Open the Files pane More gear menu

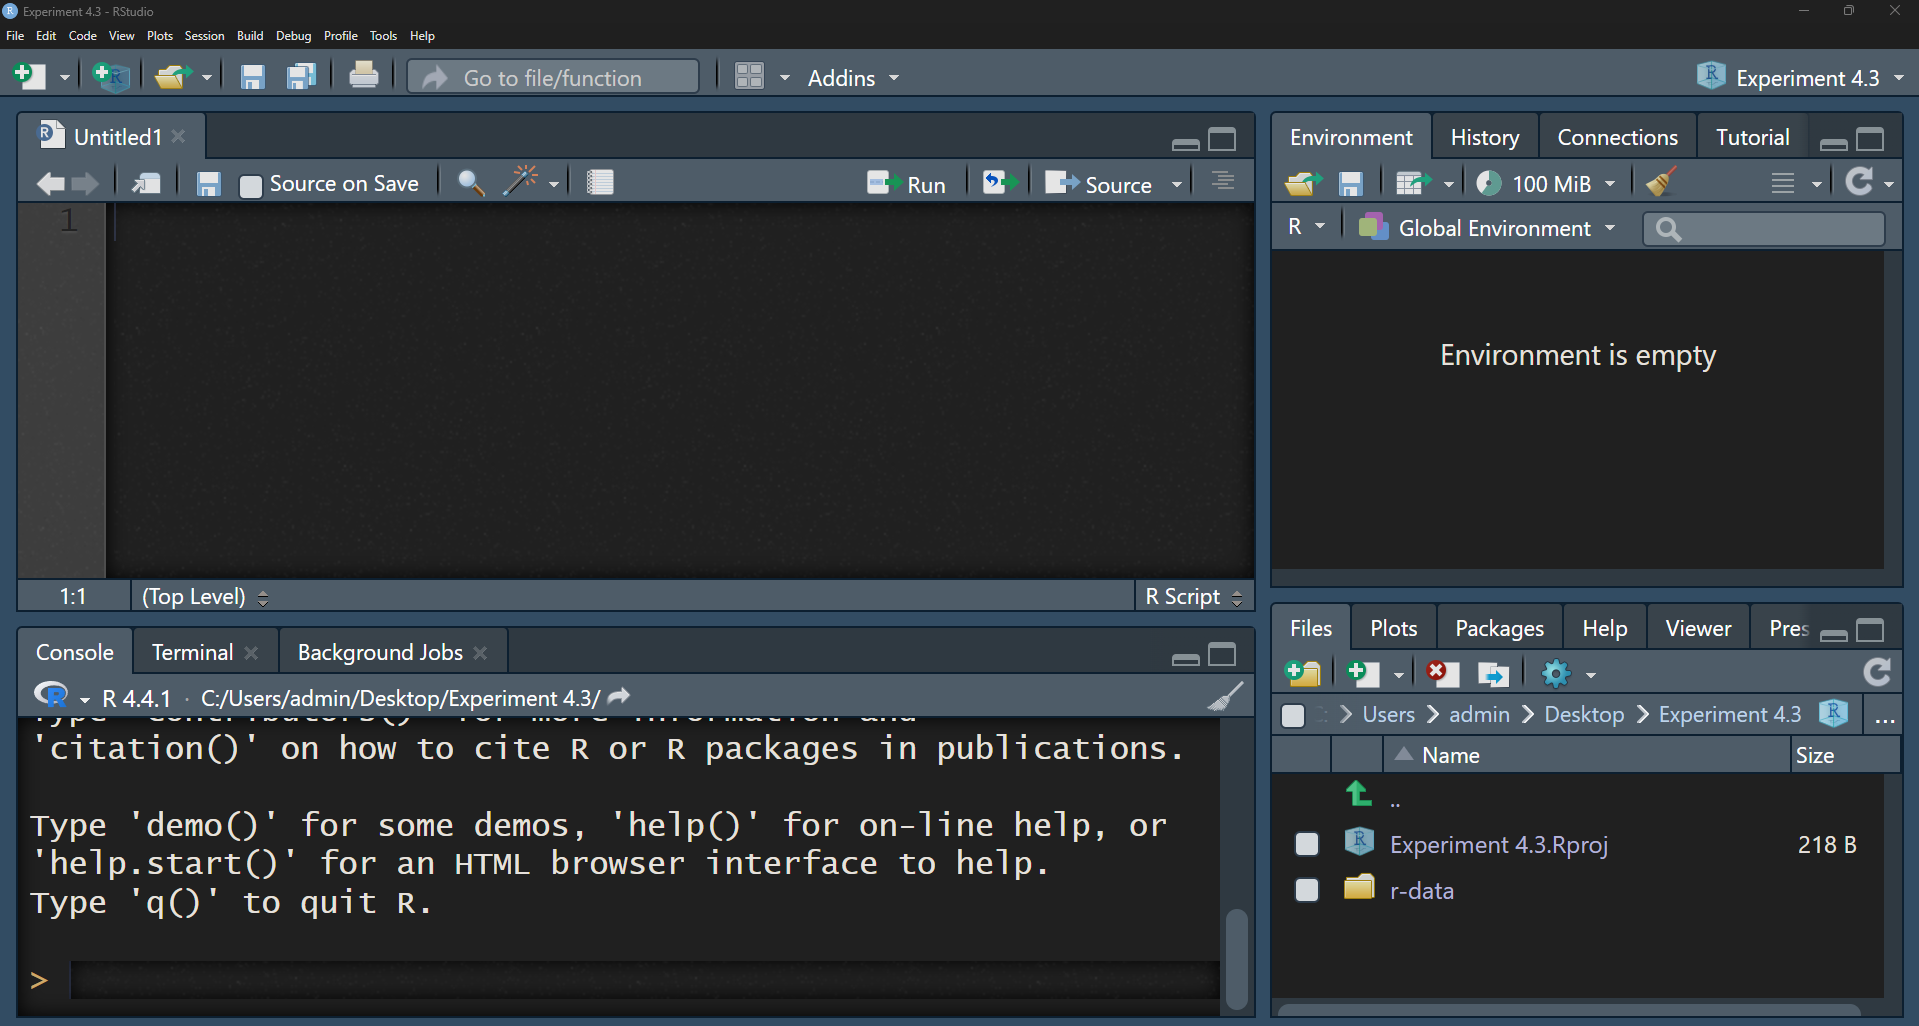tap(1567, 674)
